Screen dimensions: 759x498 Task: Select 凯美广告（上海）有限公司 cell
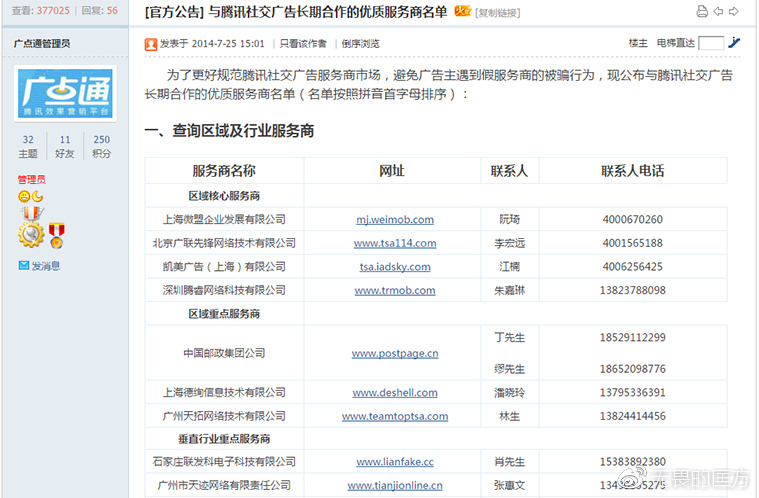[x=224, y=267]
